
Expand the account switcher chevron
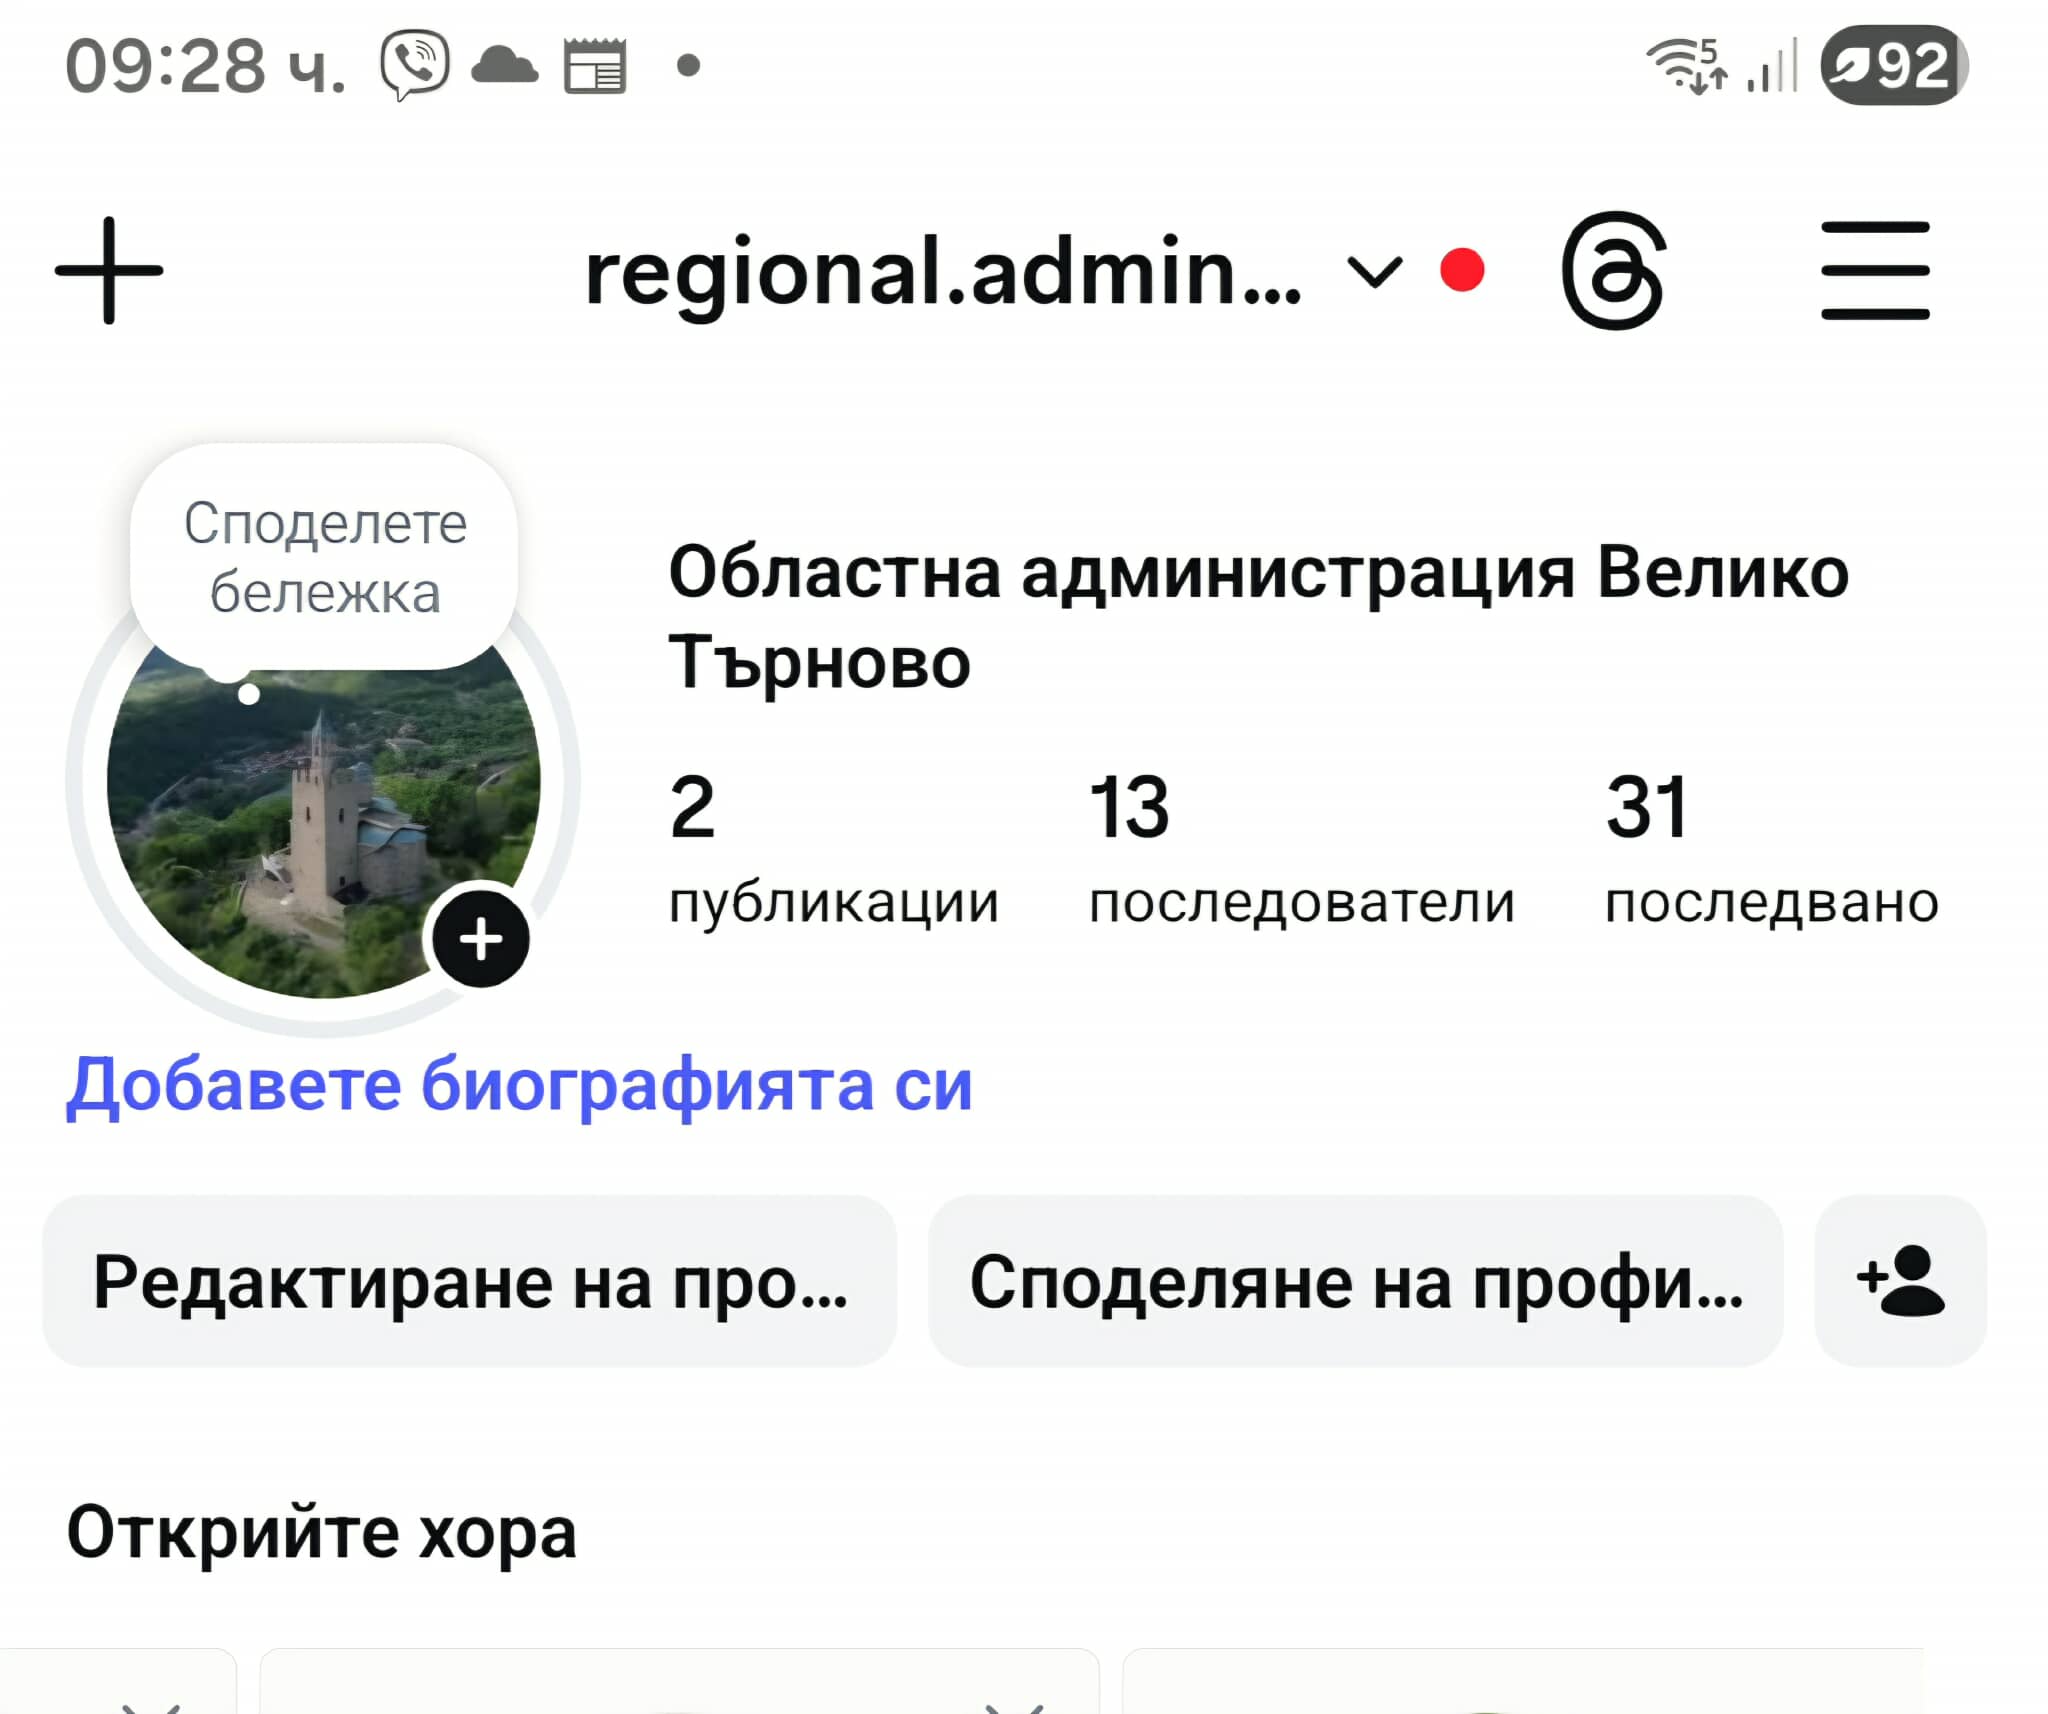[x=1375, y=271]
